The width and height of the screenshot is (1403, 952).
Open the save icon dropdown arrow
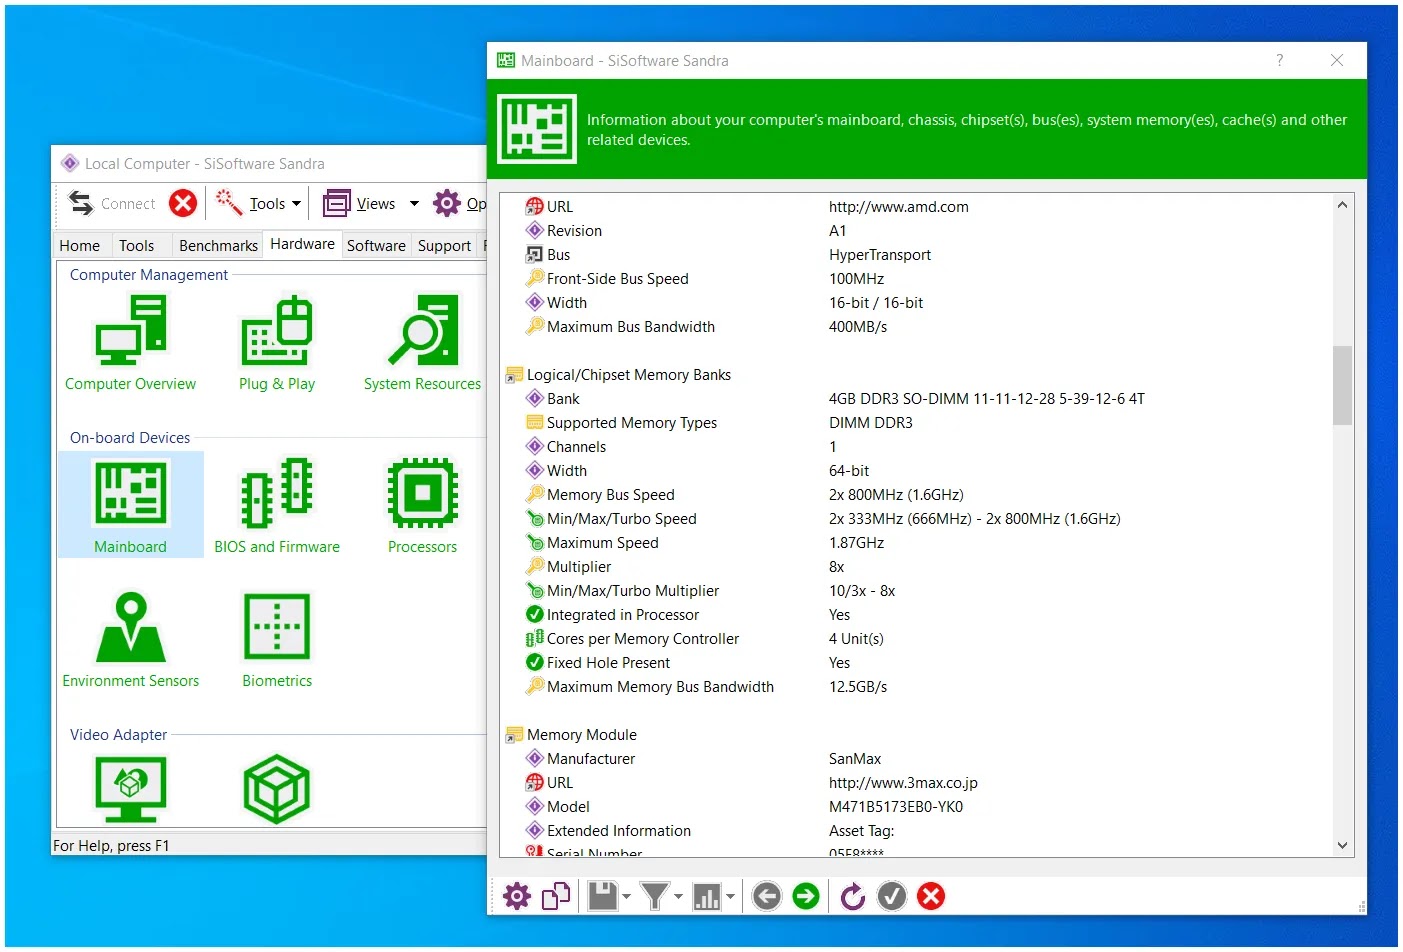627,896
